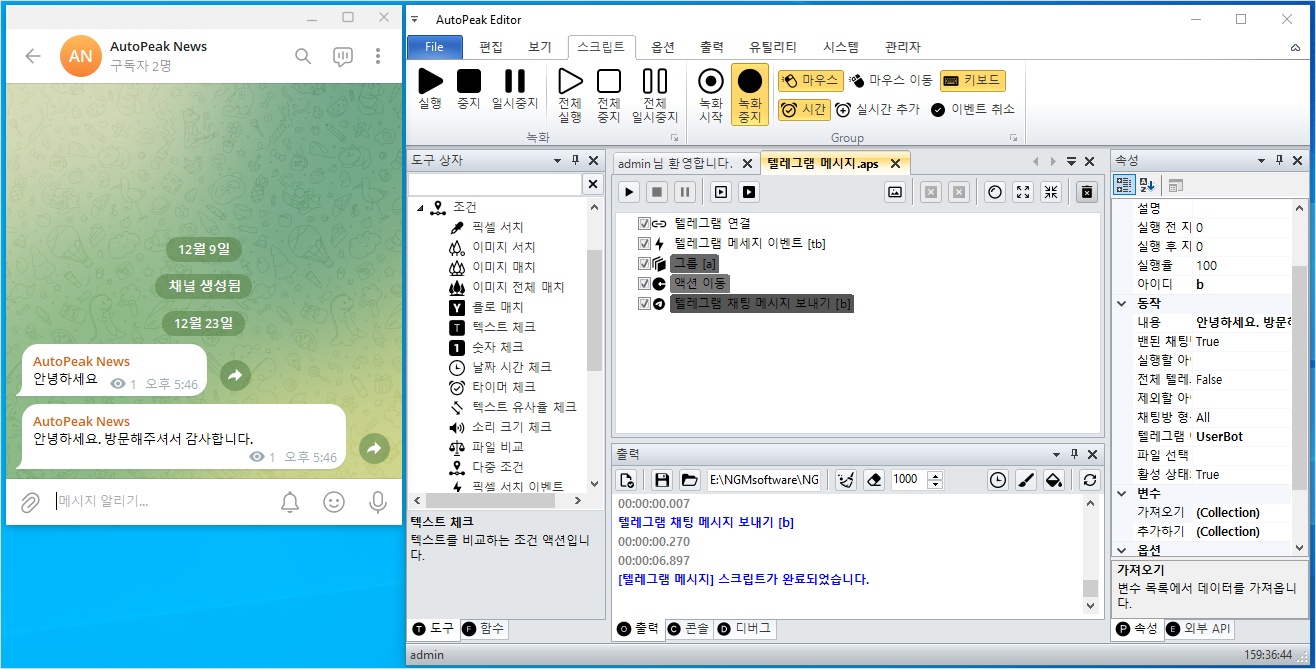
Task: Switch to 외부 API tab
Action: pos(1199,629)
